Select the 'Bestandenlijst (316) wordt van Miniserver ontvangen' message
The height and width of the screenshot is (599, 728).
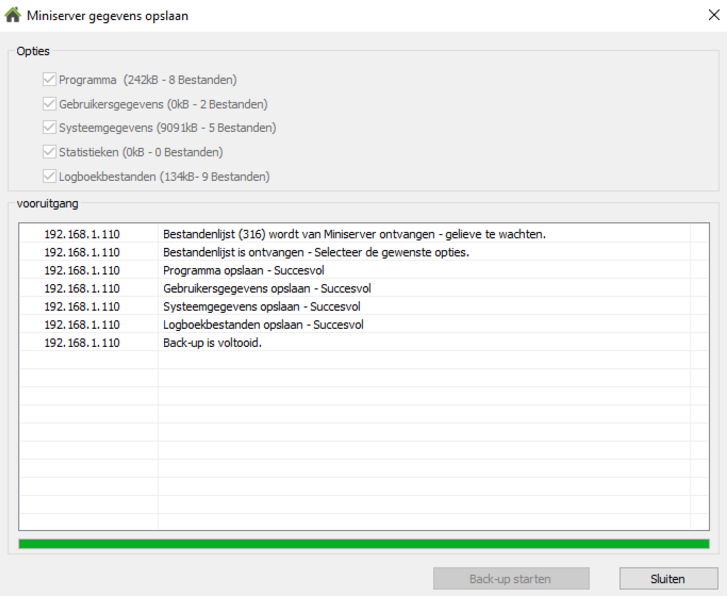[353, 234]
